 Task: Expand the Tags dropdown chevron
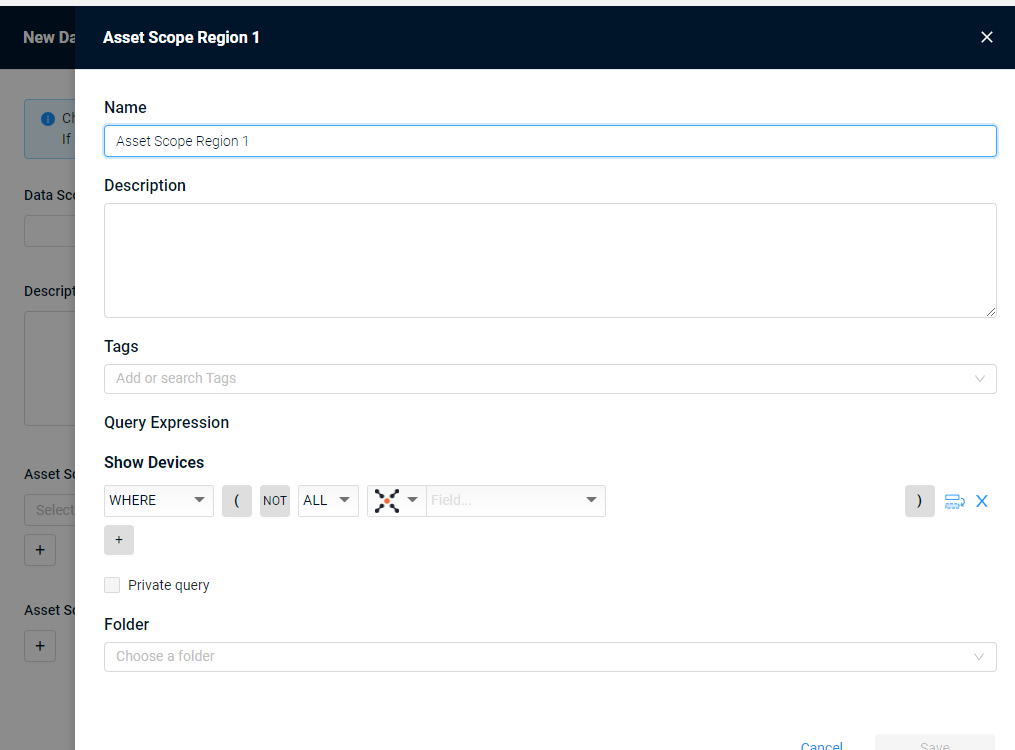[979, 379]
